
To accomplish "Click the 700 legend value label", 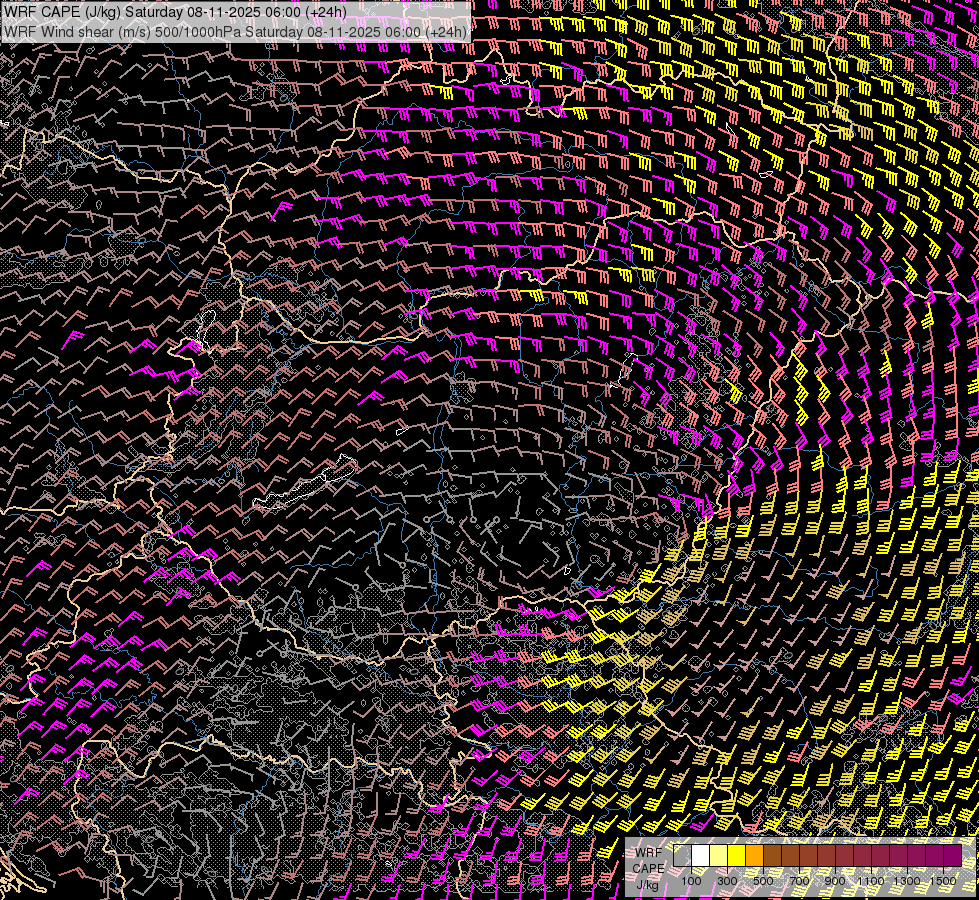I will [799, 881].
